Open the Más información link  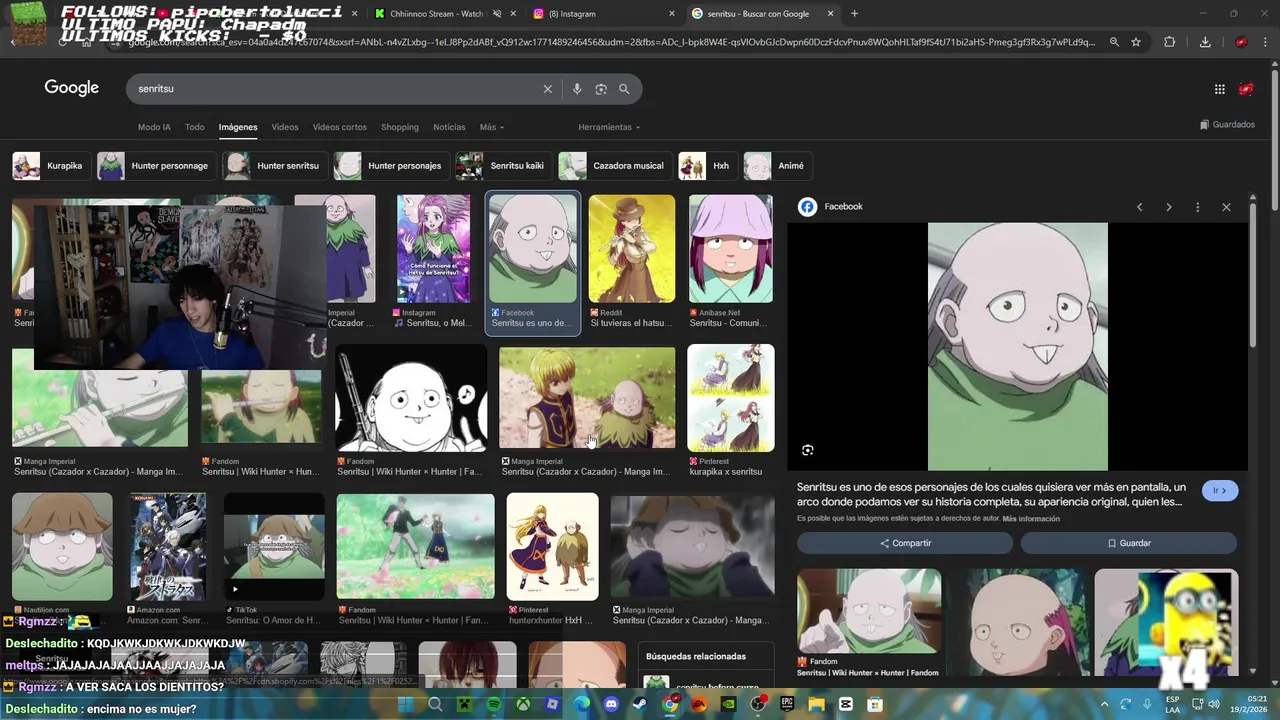1031,519
